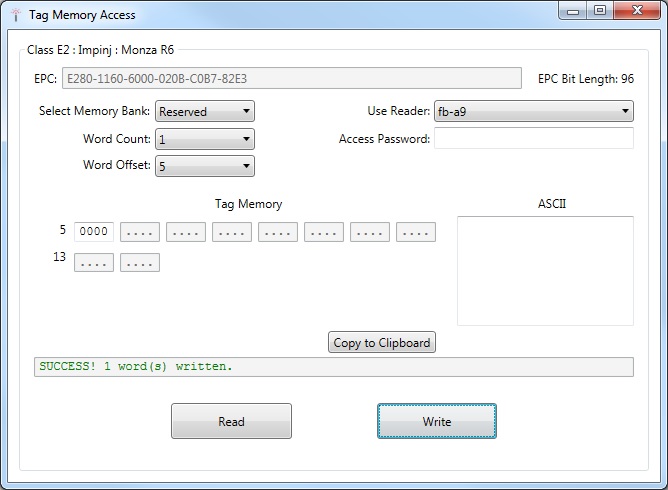Screen dimensions: 668x490
Task: Click the EPC value text field
Action: 291,78
